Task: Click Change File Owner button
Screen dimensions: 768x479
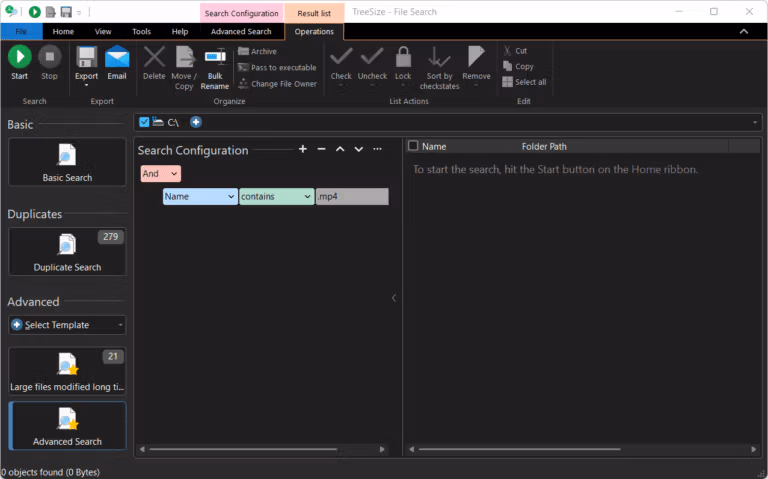Action: [x=277, y=84]
